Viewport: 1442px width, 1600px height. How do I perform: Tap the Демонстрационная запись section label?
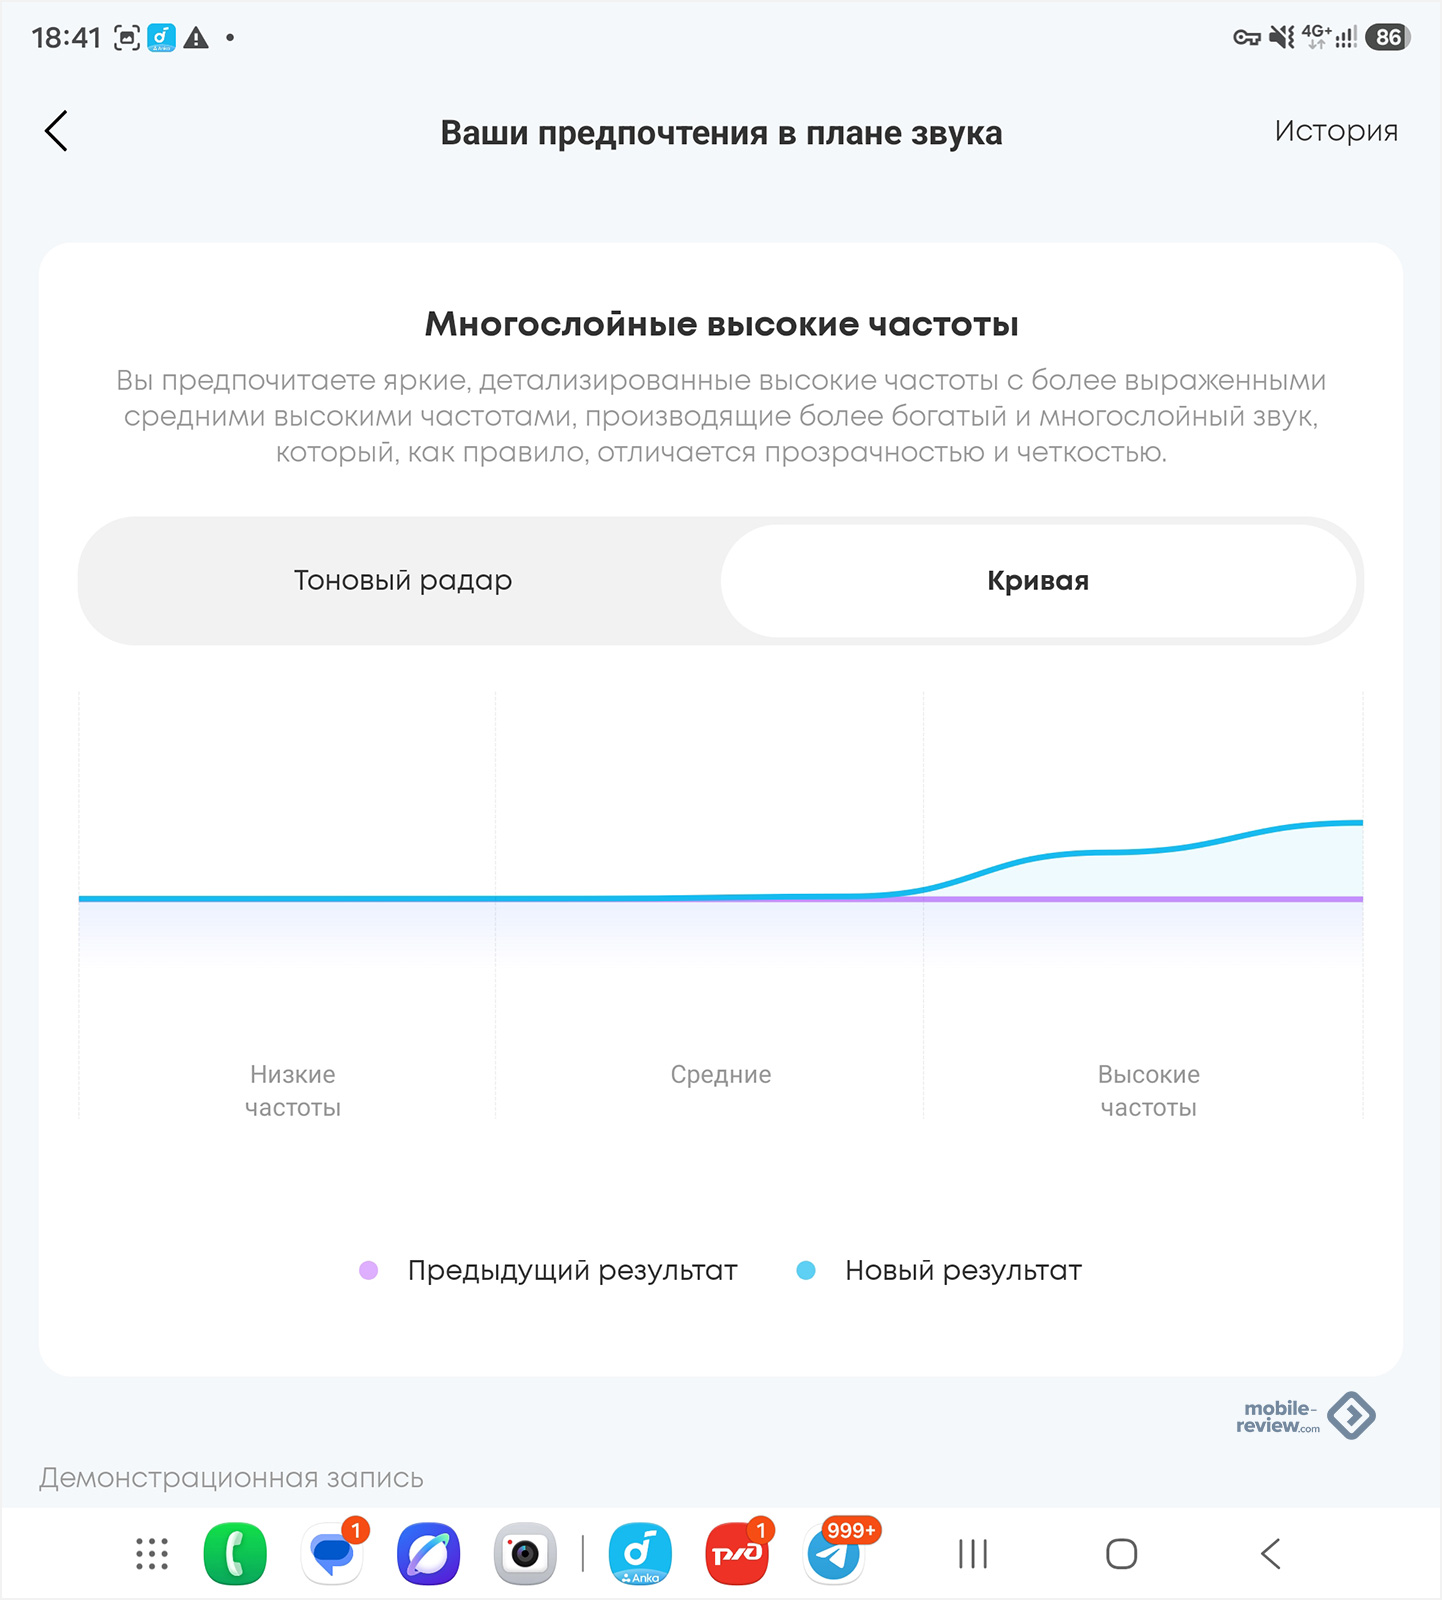[231, 1478]
